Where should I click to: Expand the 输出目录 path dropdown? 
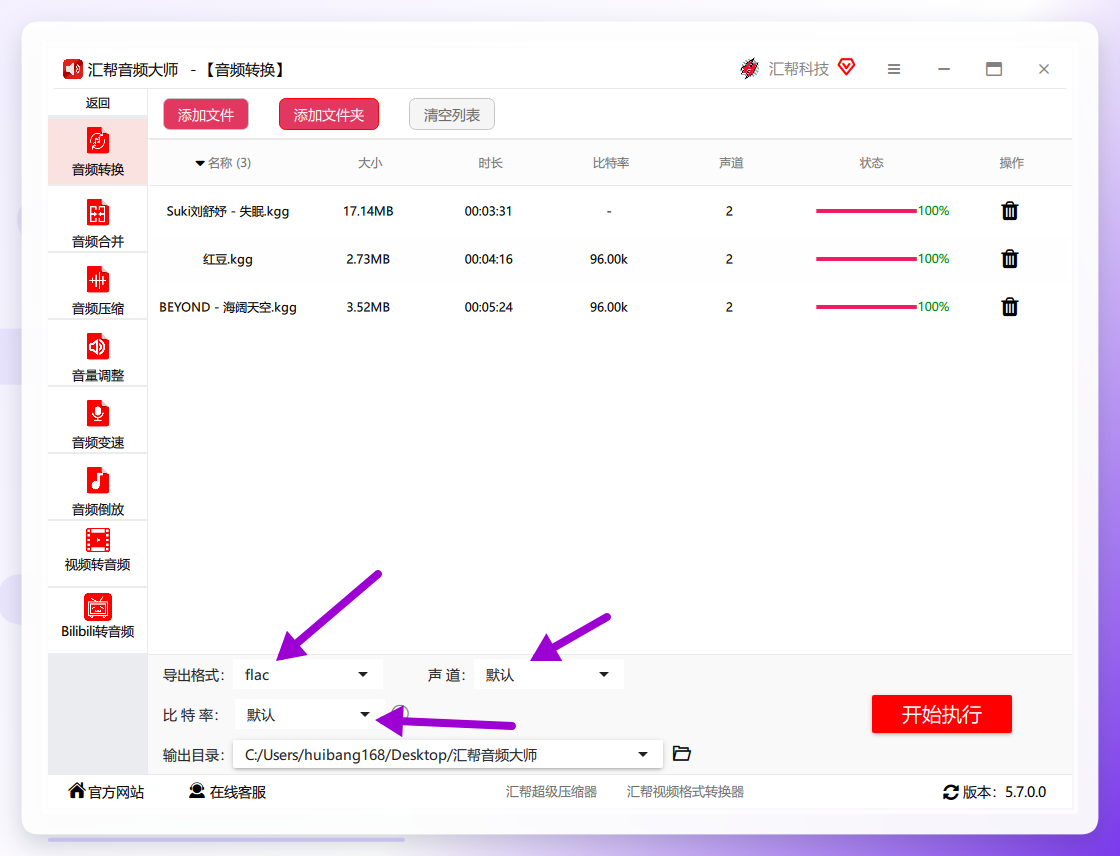coord(643,755)
